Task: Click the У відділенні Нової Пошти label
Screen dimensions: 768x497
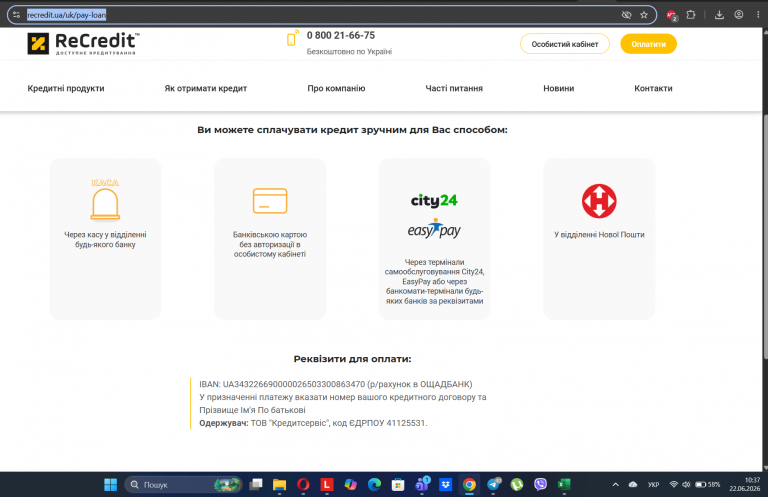Action: 599,235
